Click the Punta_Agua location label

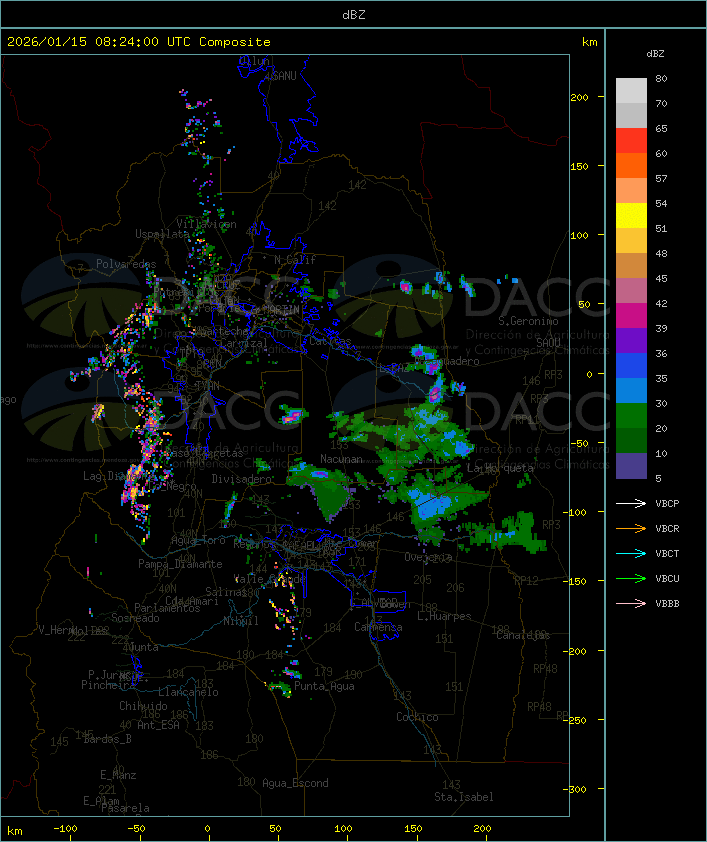click(325, 686)
